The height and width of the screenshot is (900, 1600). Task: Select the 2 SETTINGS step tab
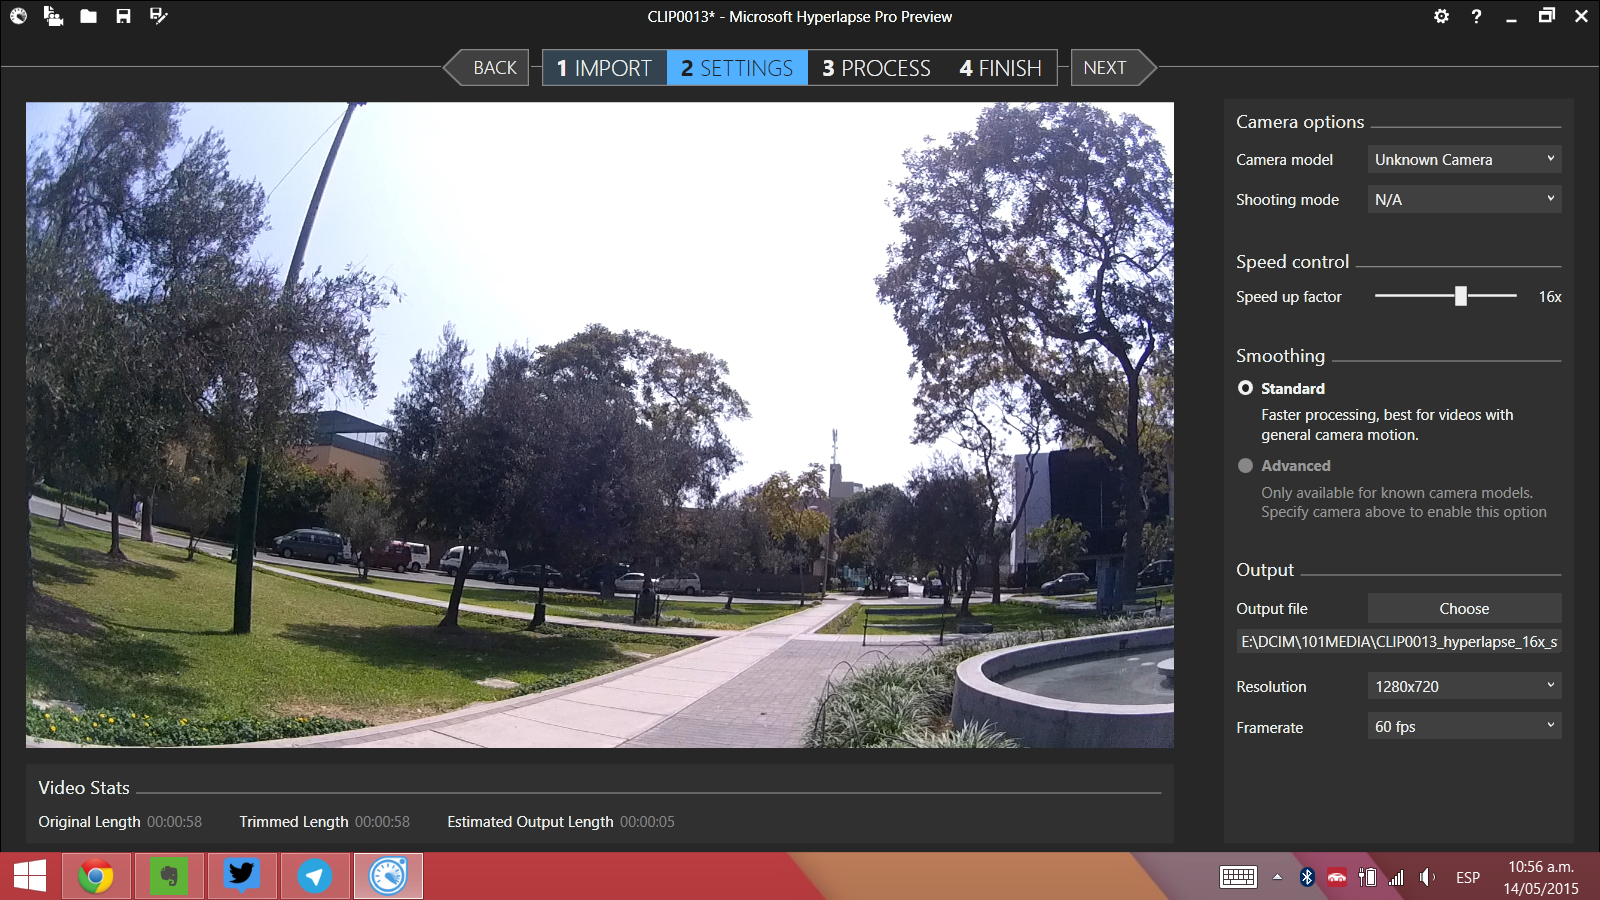tap(737, 68)
